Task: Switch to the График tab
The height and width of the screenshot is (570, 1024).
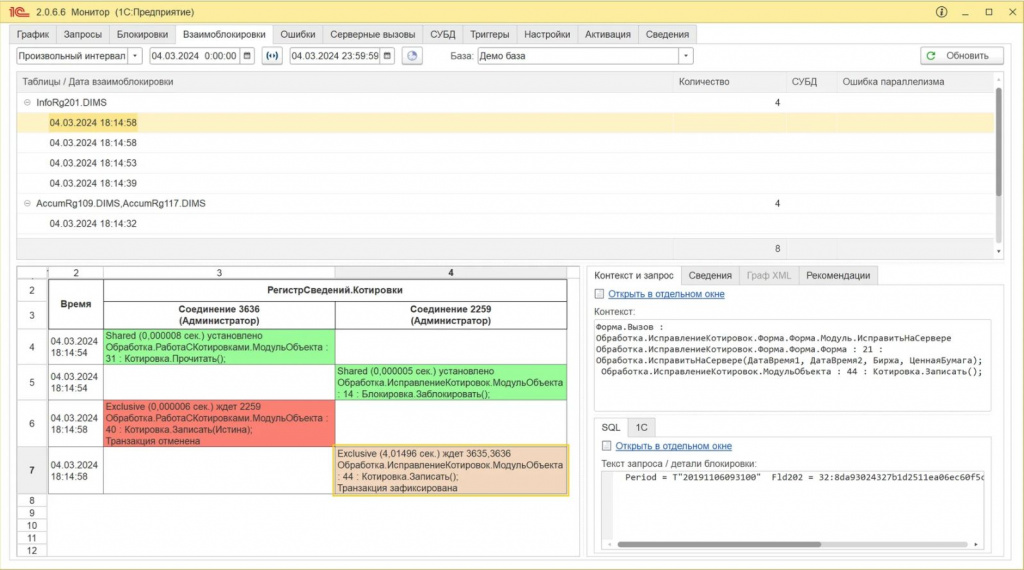Action: point(33,35)
